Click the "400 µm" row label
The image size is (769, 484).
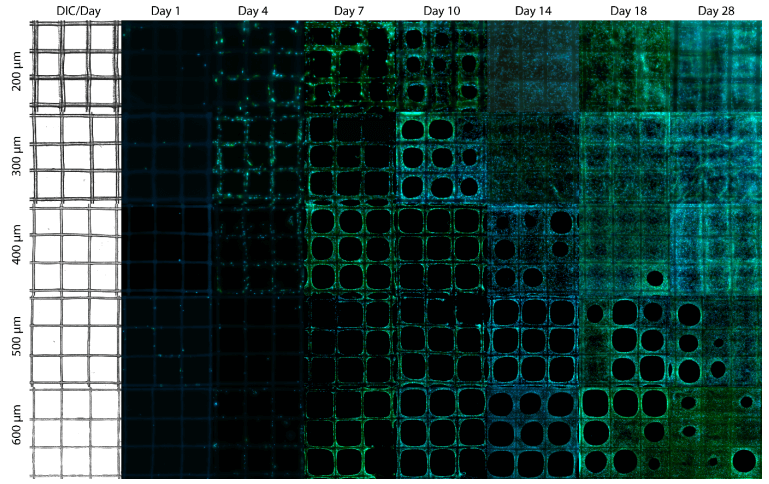(x=17, y=245)
